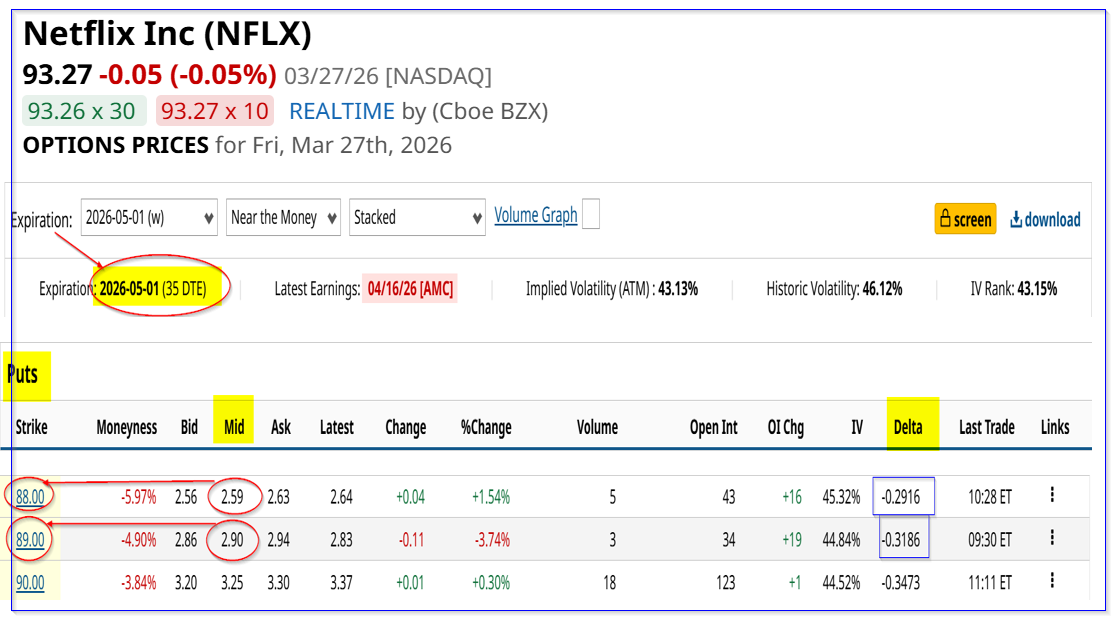The image size is (1113, 618).
Task: Sort by Mid column header
Action: (234, 427)
